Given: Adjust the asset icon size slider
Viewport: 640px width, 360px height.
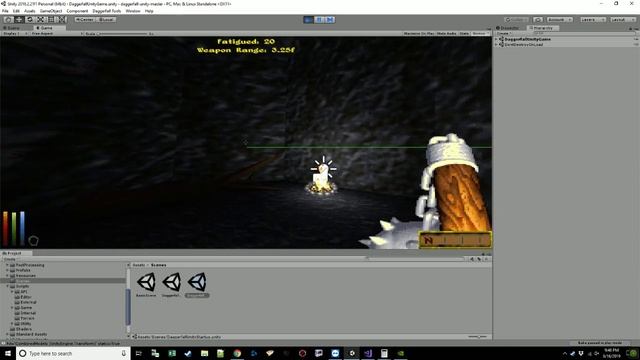Looking at the screenshot, I should pyautogui.click(x=478, y=337).
